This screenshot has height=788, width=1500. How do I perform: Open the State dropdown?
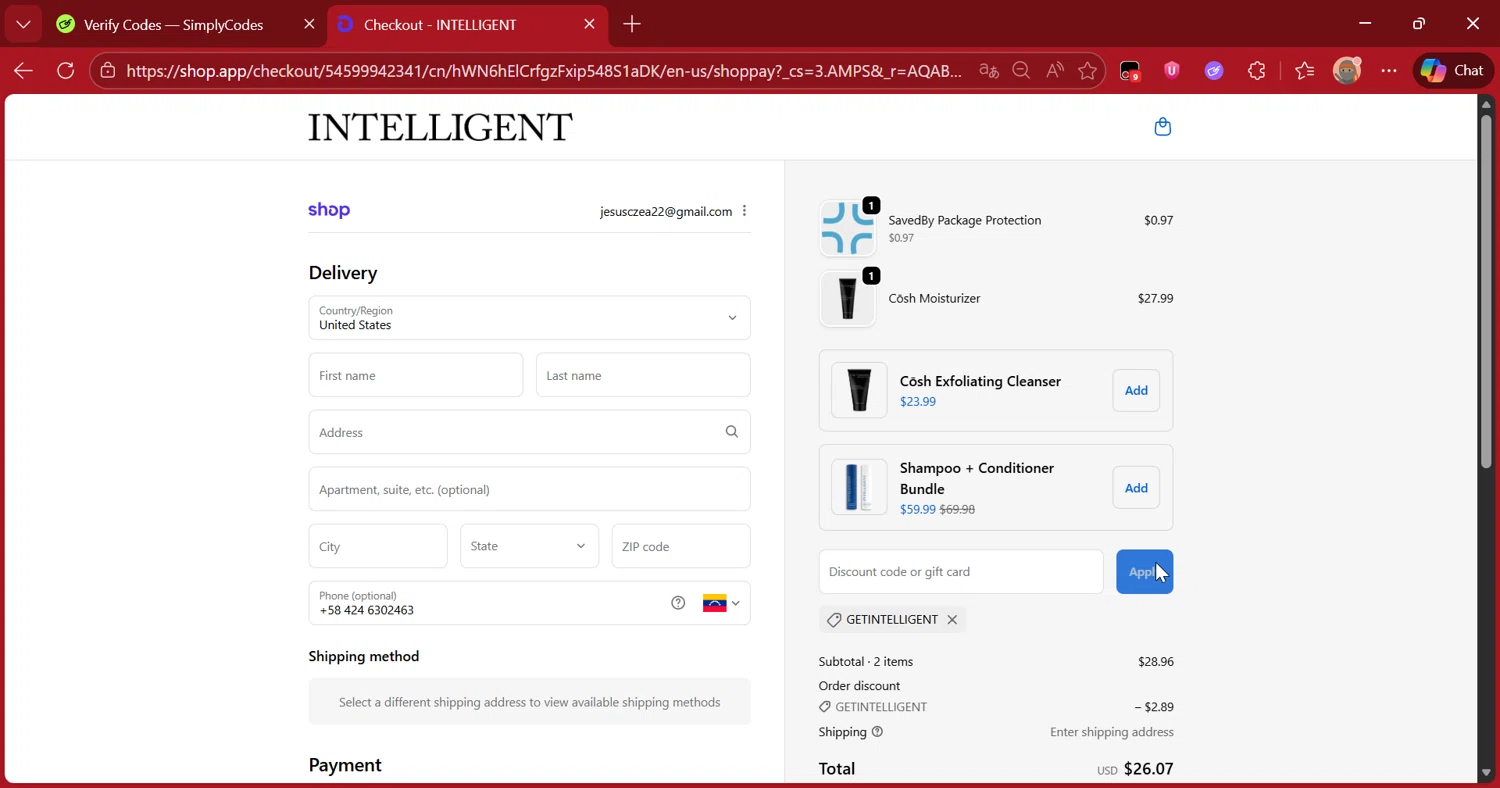click(529, 546)
